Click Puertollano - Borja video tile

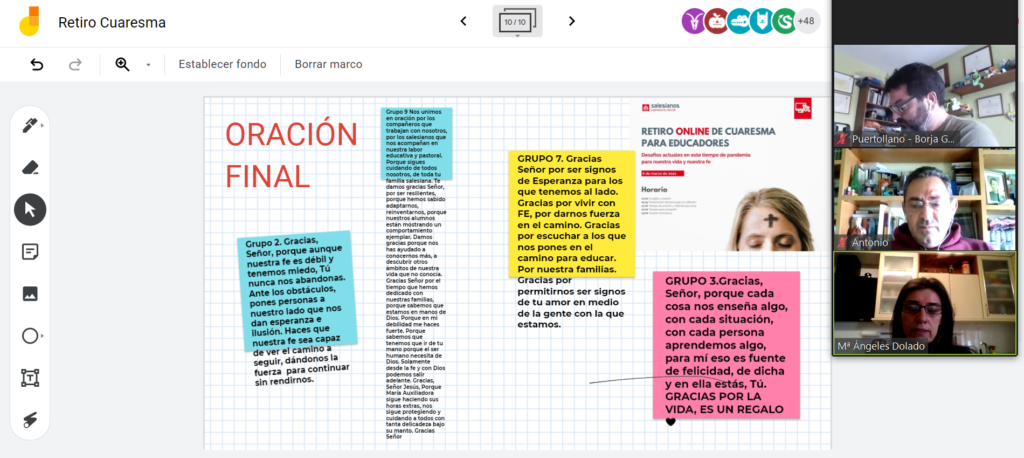(x=925, y=96)
